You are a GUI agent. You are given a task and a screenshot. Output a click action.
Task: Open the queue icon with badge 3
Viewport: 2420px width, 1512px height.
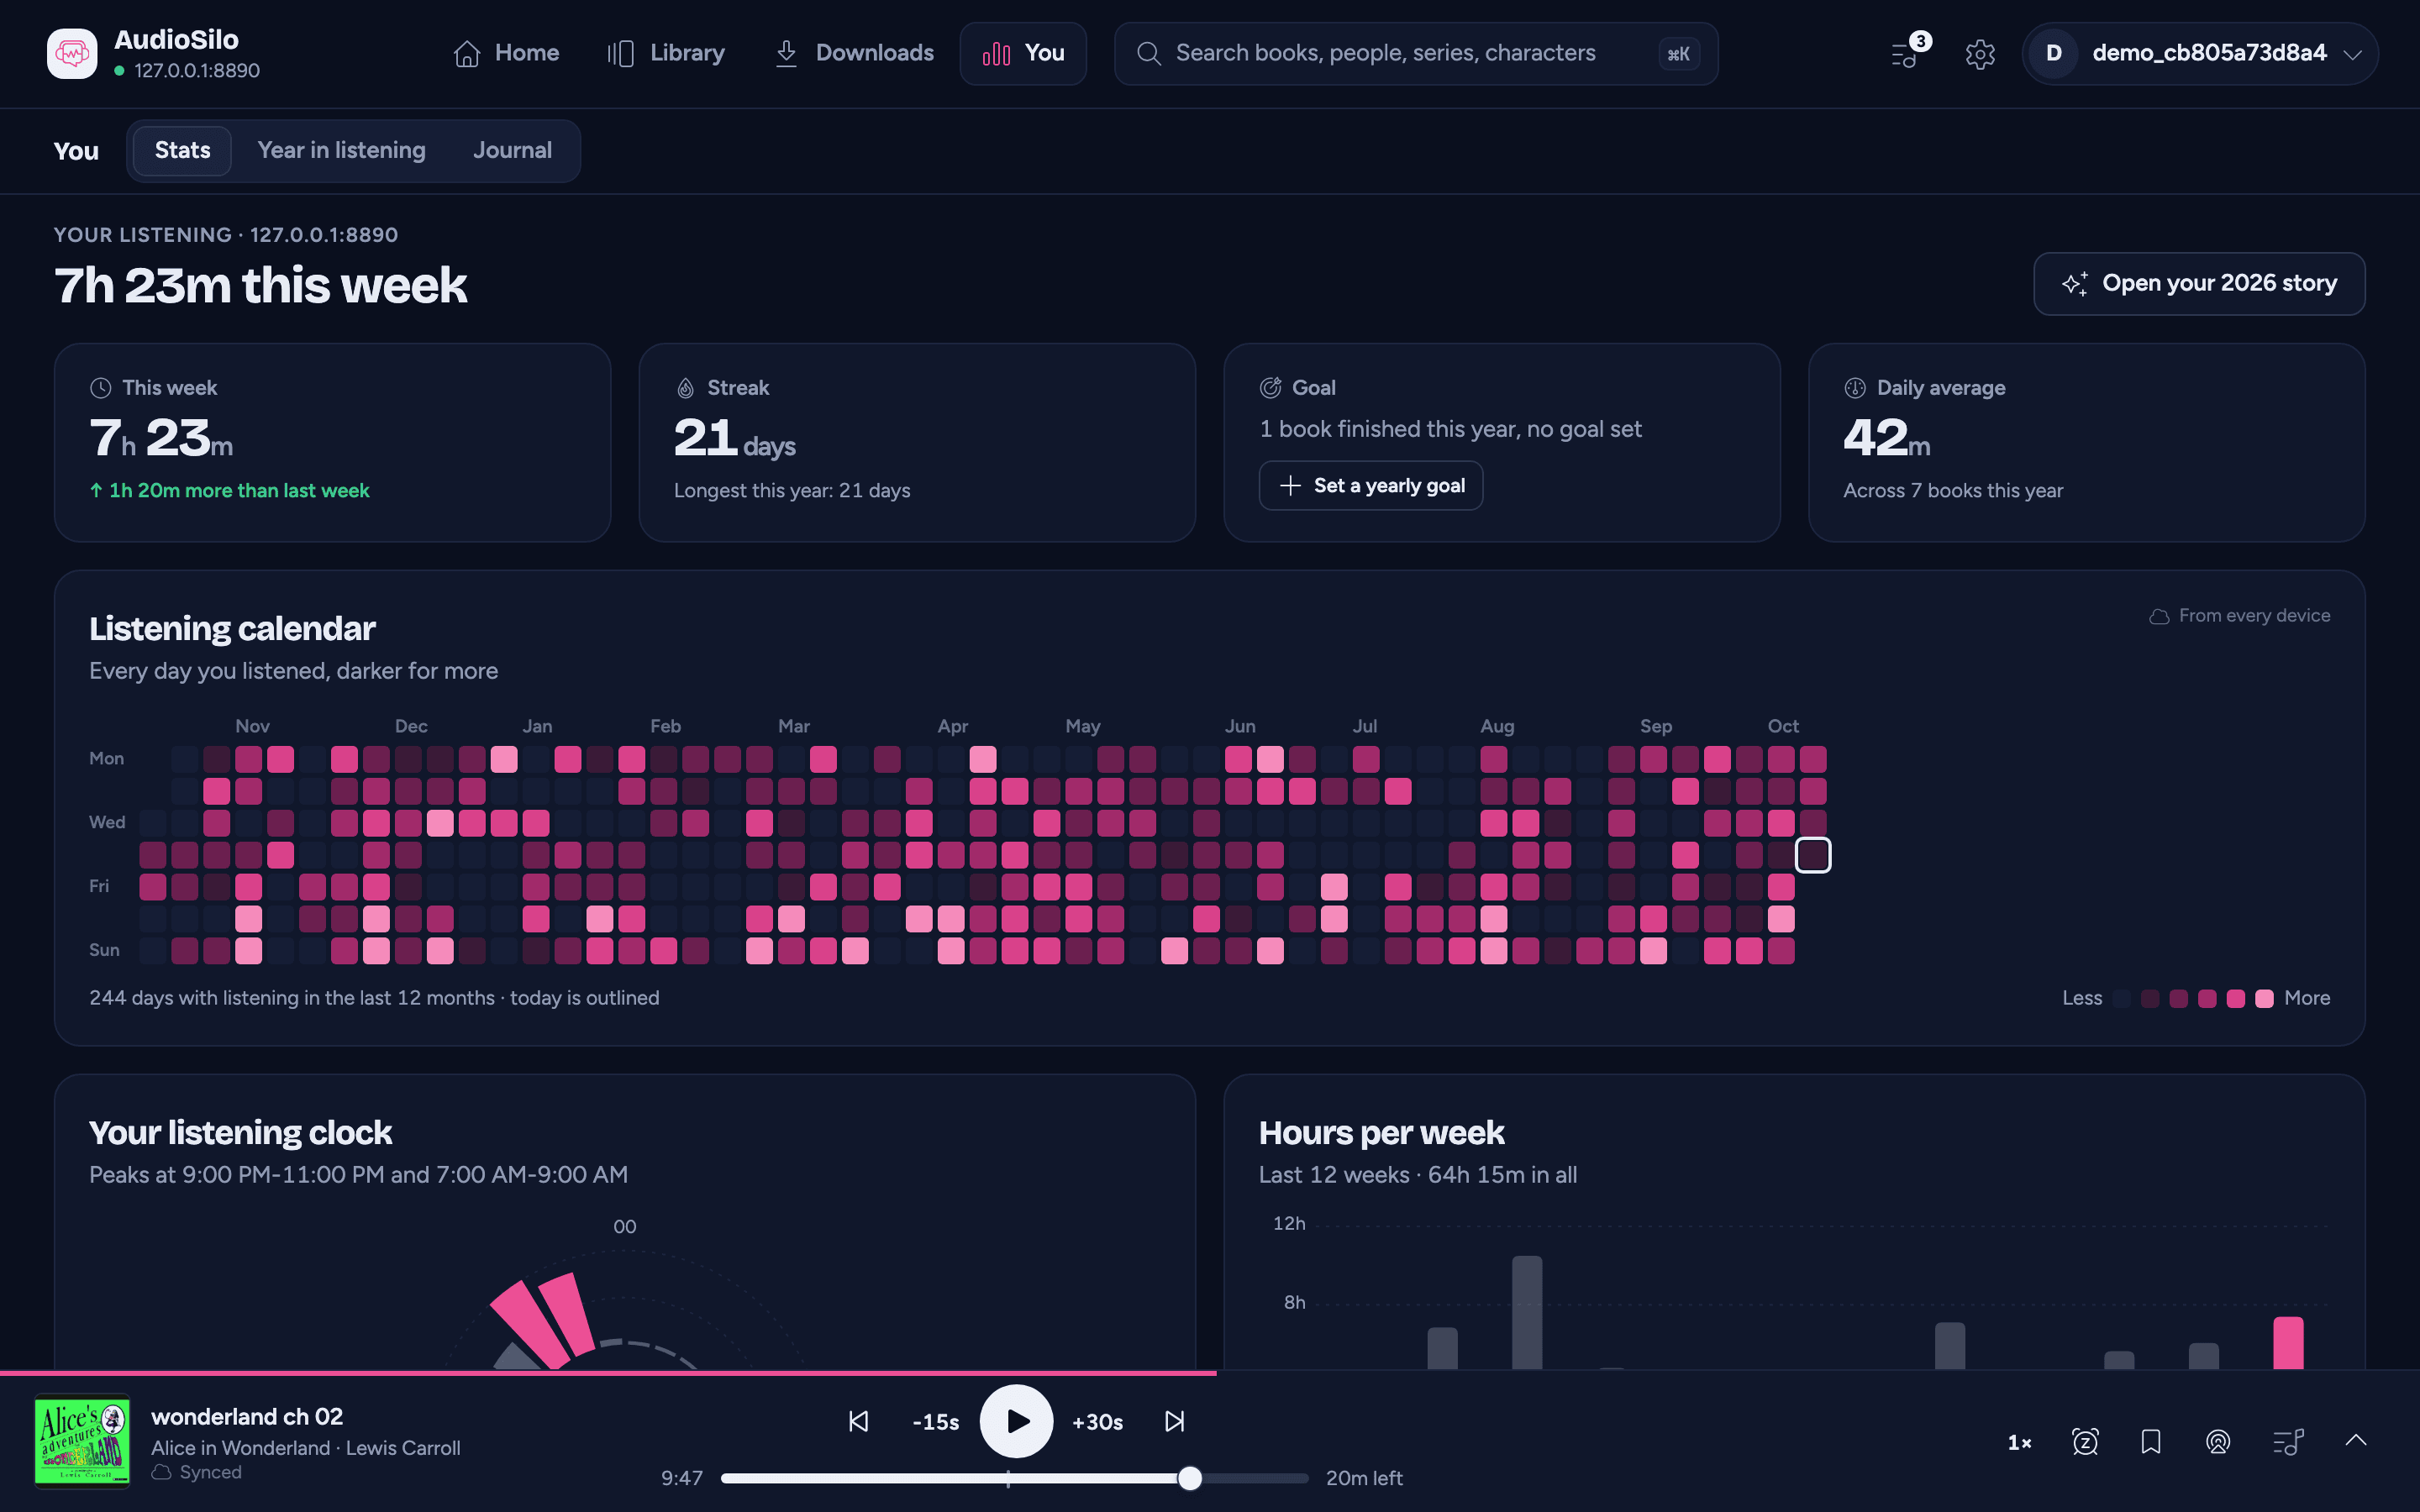[x=1908, y=53]
